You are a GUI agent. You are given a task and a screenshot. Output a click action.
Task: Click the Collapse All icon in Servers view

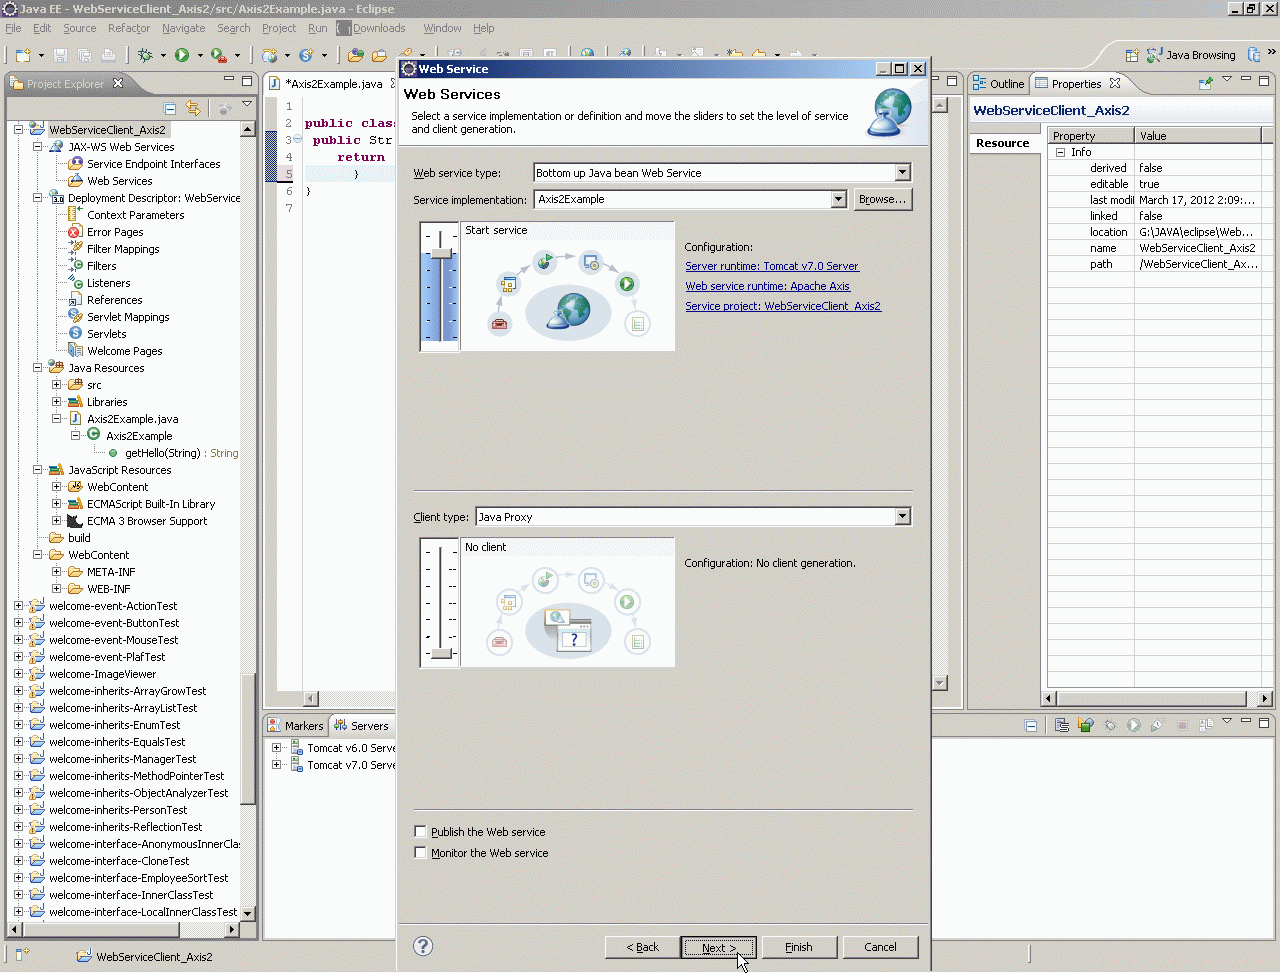(1031, 725)
